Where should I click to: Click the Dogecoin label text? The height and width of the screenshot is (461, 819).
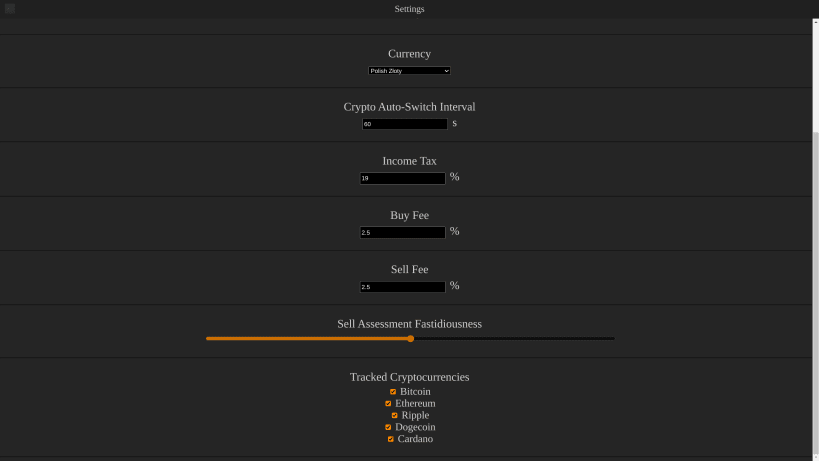point(415,427)
